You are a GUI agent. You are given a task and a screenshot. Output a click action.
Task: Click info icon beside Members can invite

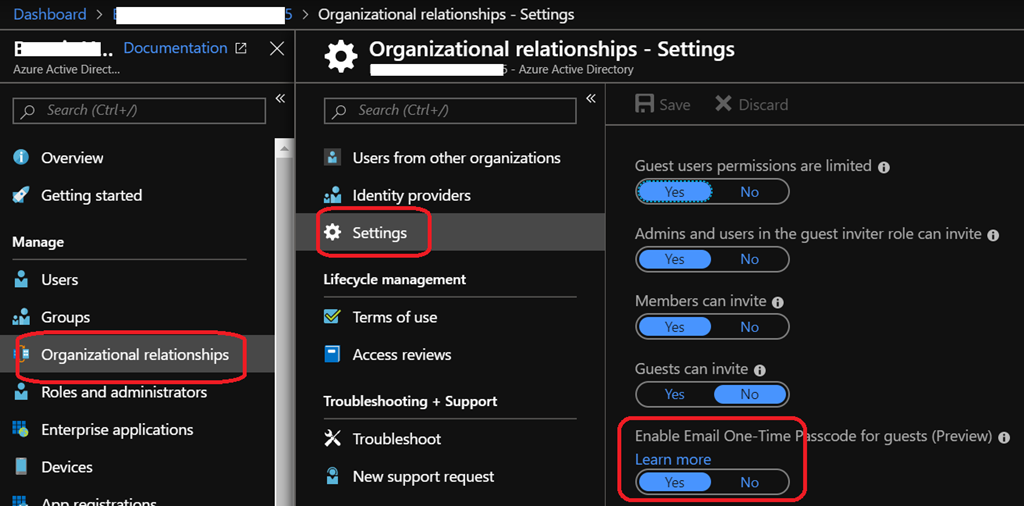(777, 302)
